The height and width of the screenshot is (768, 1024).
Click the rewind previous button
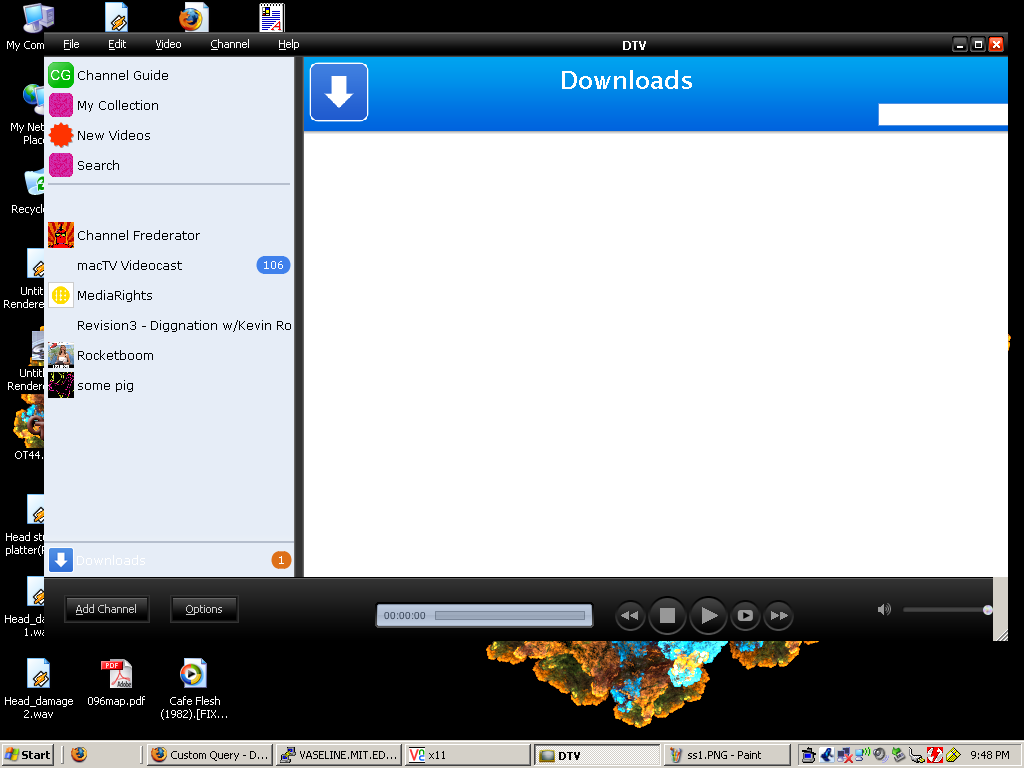[x=629, y=616]
